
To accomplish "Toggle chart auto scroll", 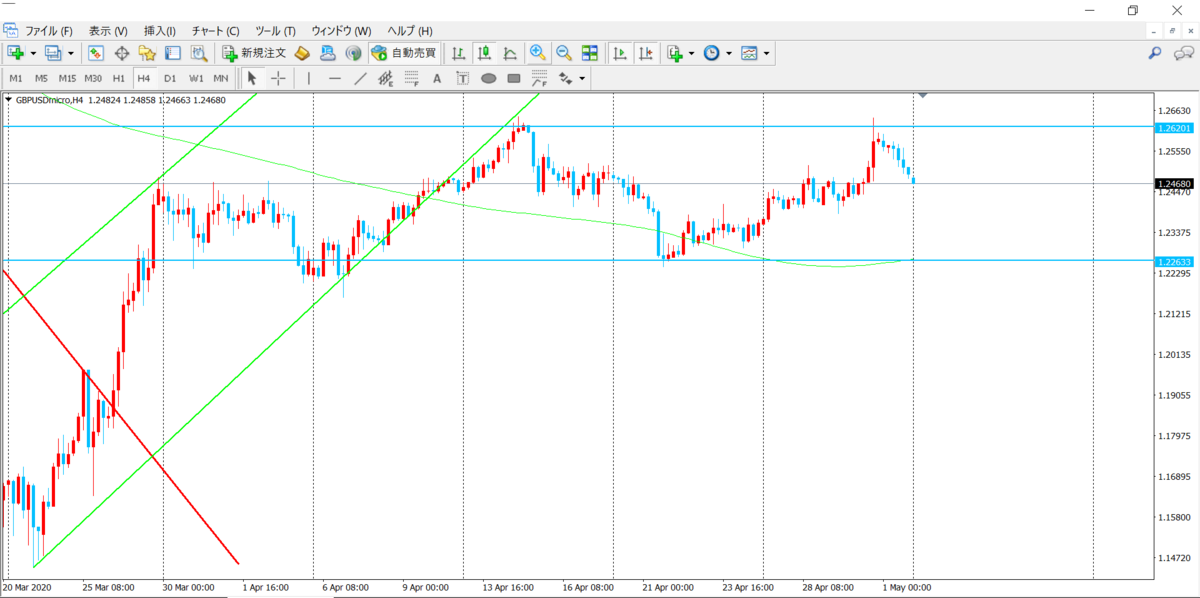I will 620,53.
